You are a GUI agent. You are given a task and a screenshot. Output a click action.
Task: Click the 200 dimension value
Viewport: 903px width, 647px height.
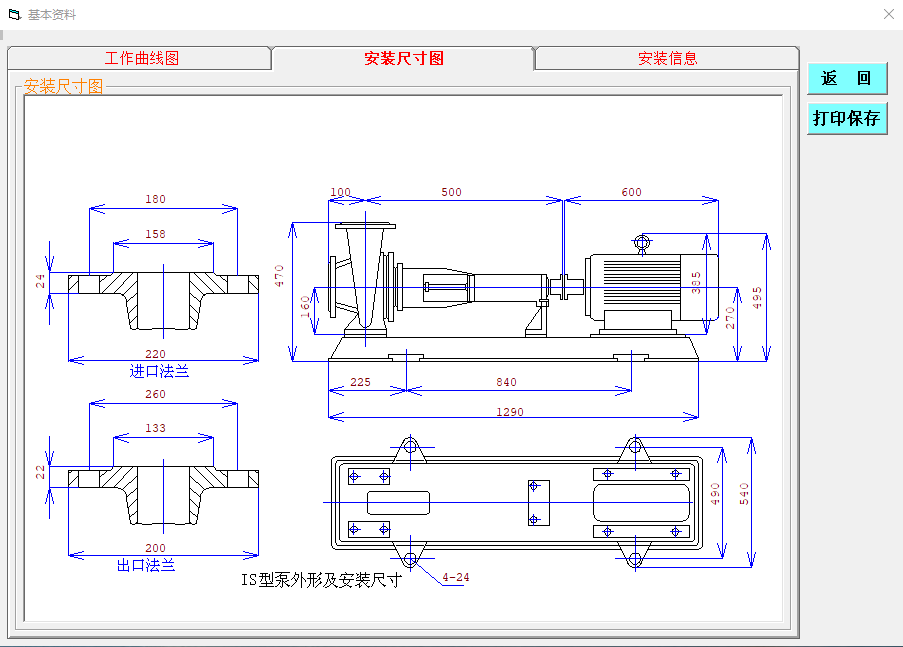coord(155,548)
